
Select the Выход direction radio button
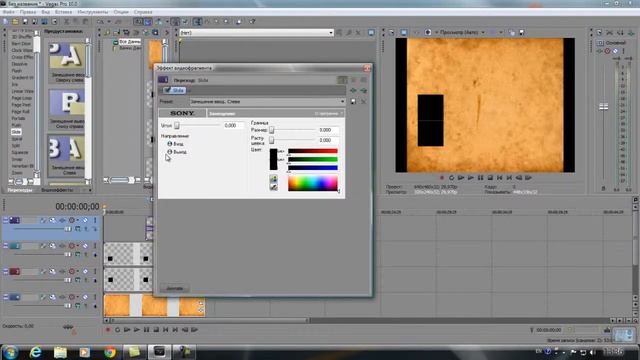tap(170, 151)
